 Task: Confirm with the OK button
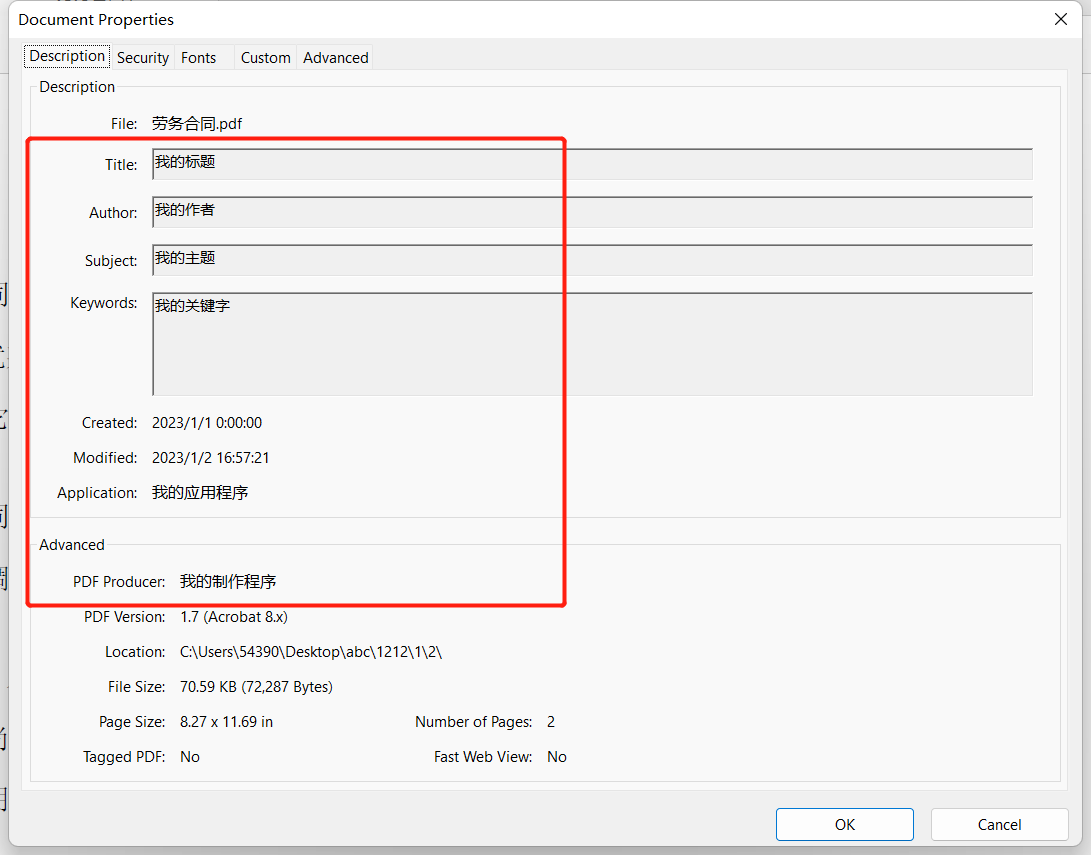pos(845,824)
